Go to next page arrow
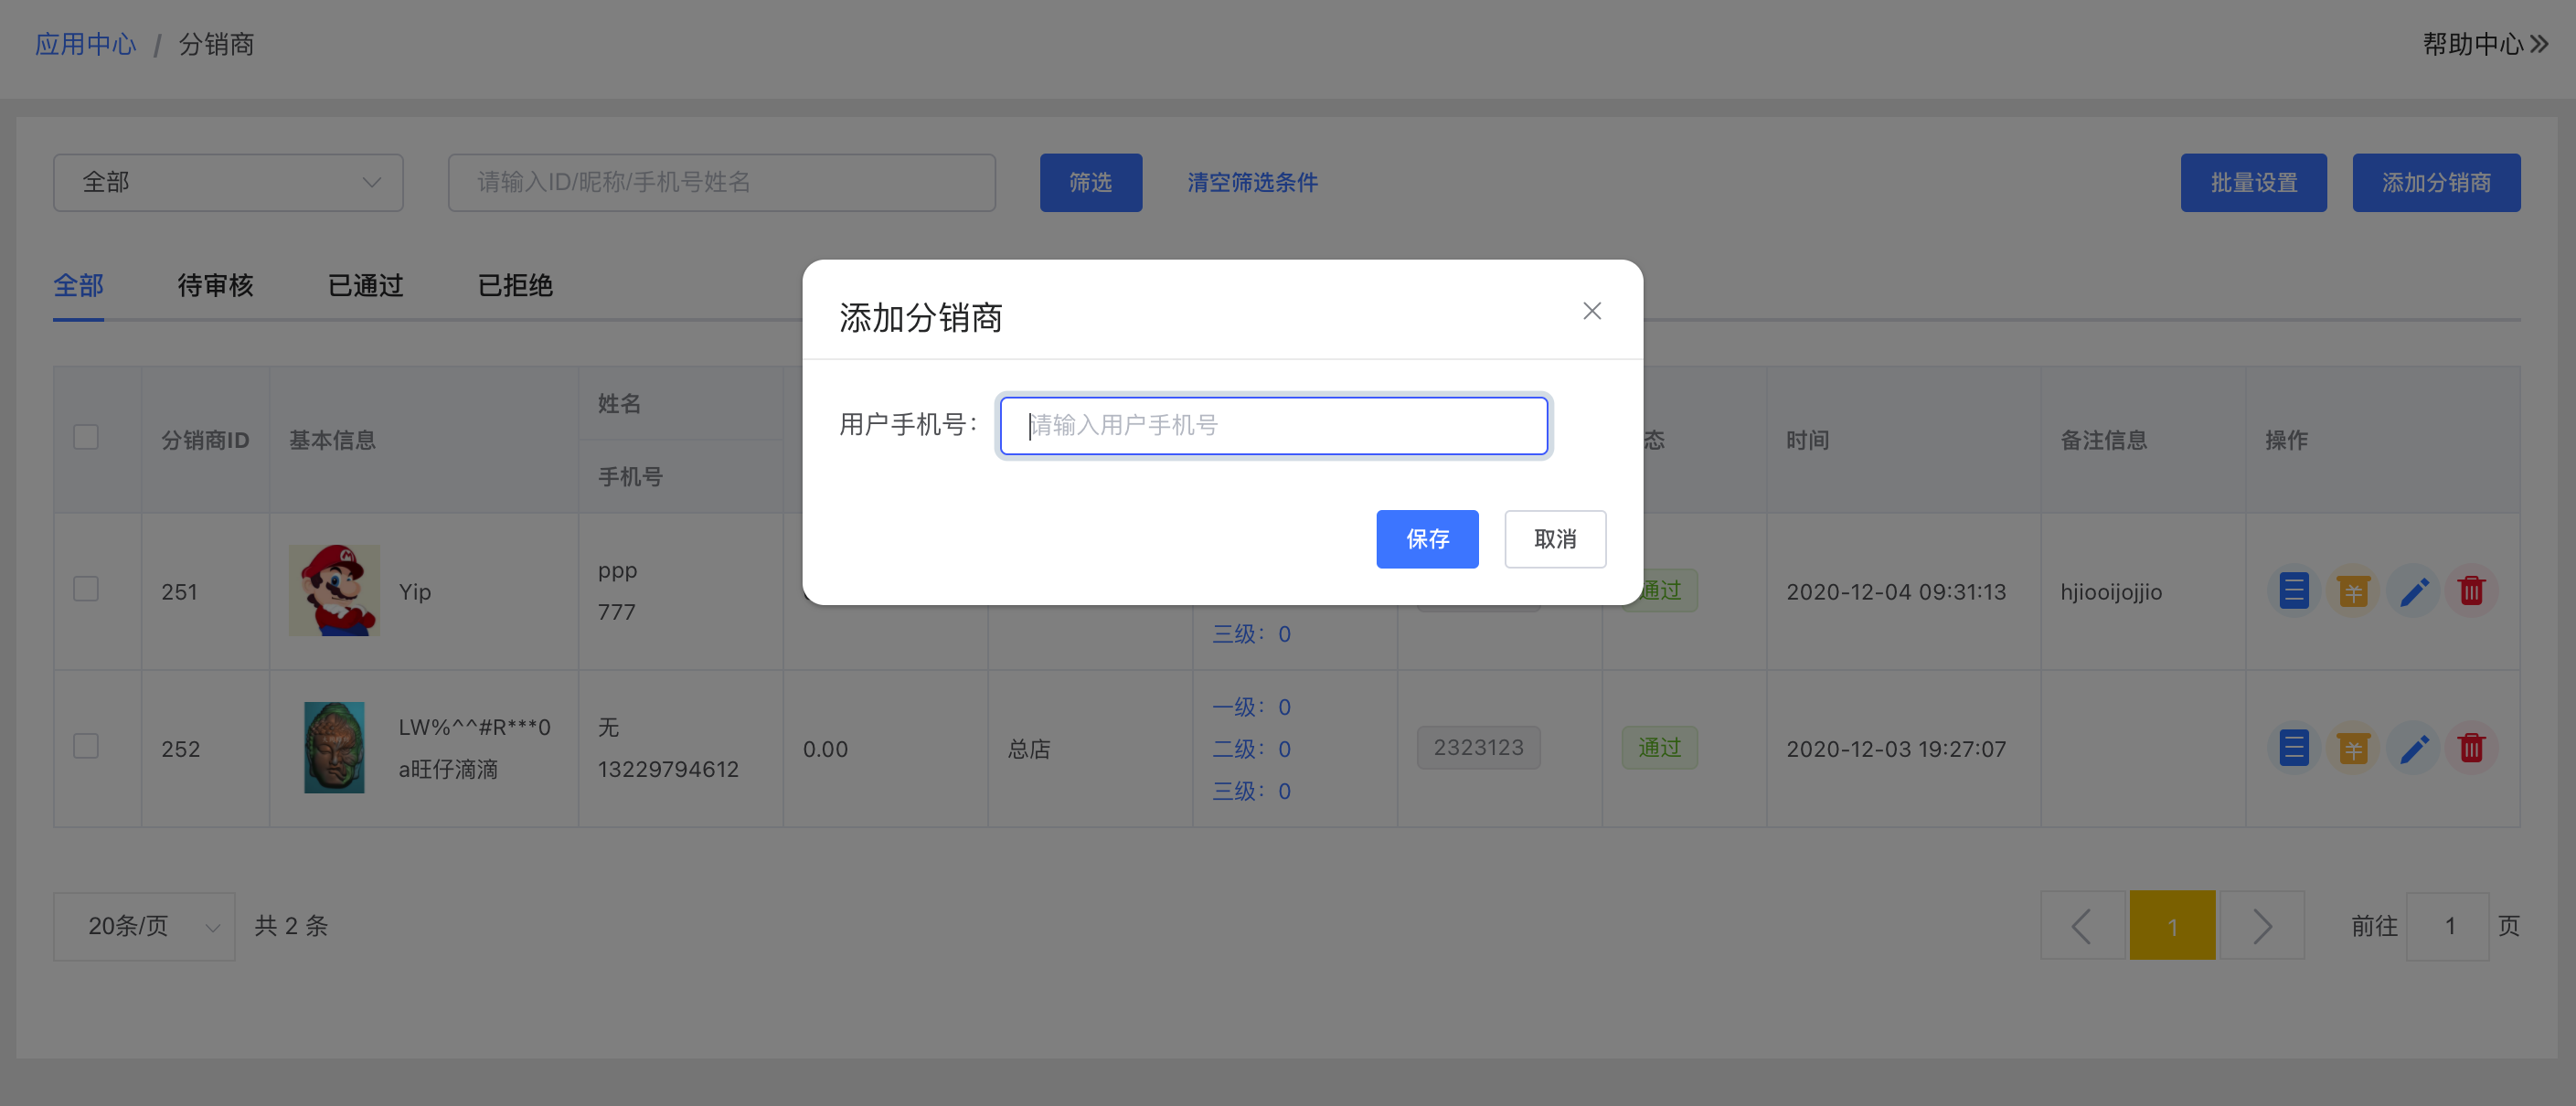This screenshot has height=1106, width=2576. click(2262, 926)
